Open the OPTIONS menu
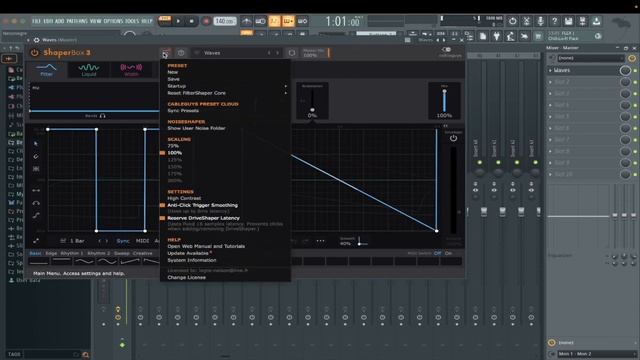 pos(113,21)
